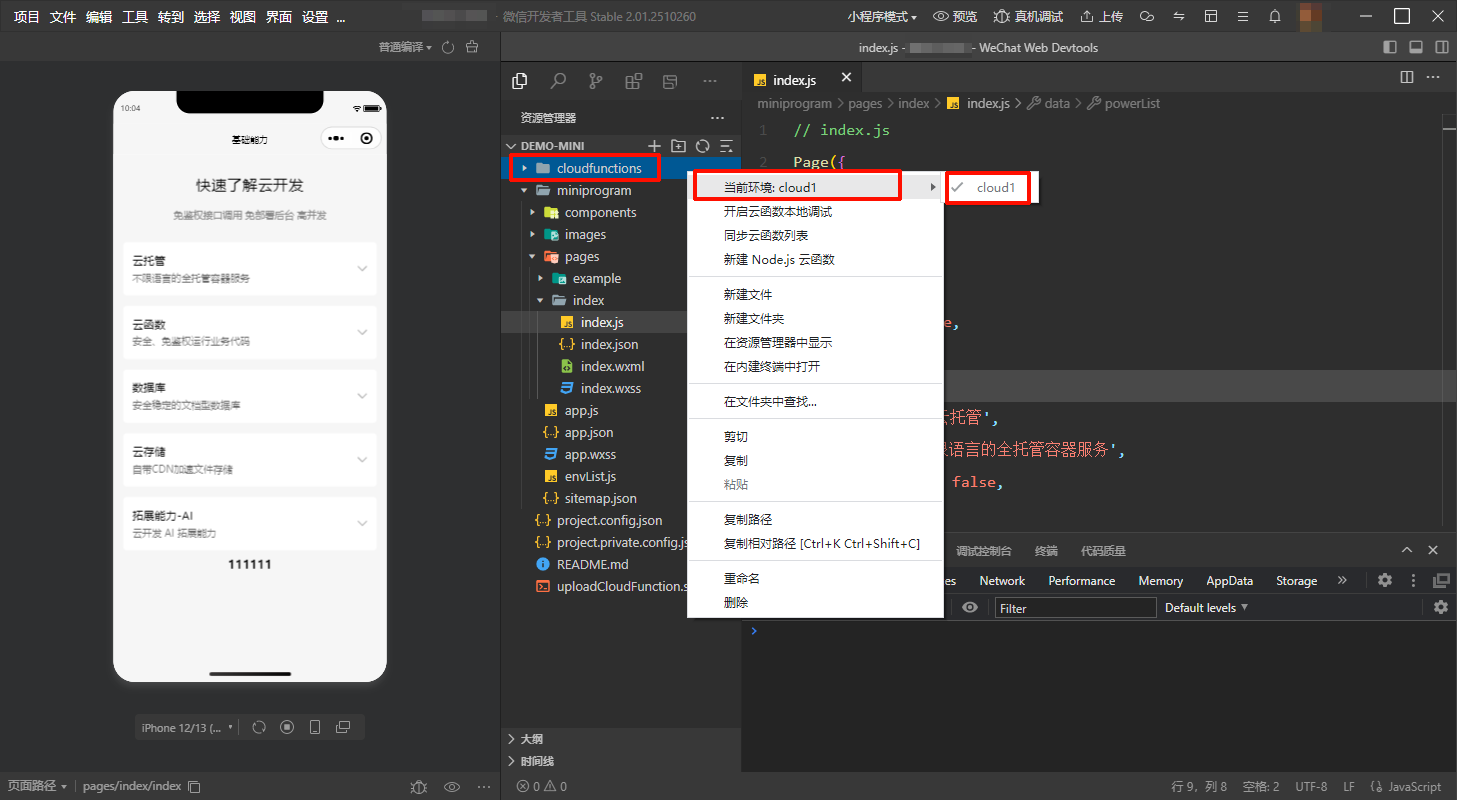Open the source control icon in the sidebar

point(596,81)
